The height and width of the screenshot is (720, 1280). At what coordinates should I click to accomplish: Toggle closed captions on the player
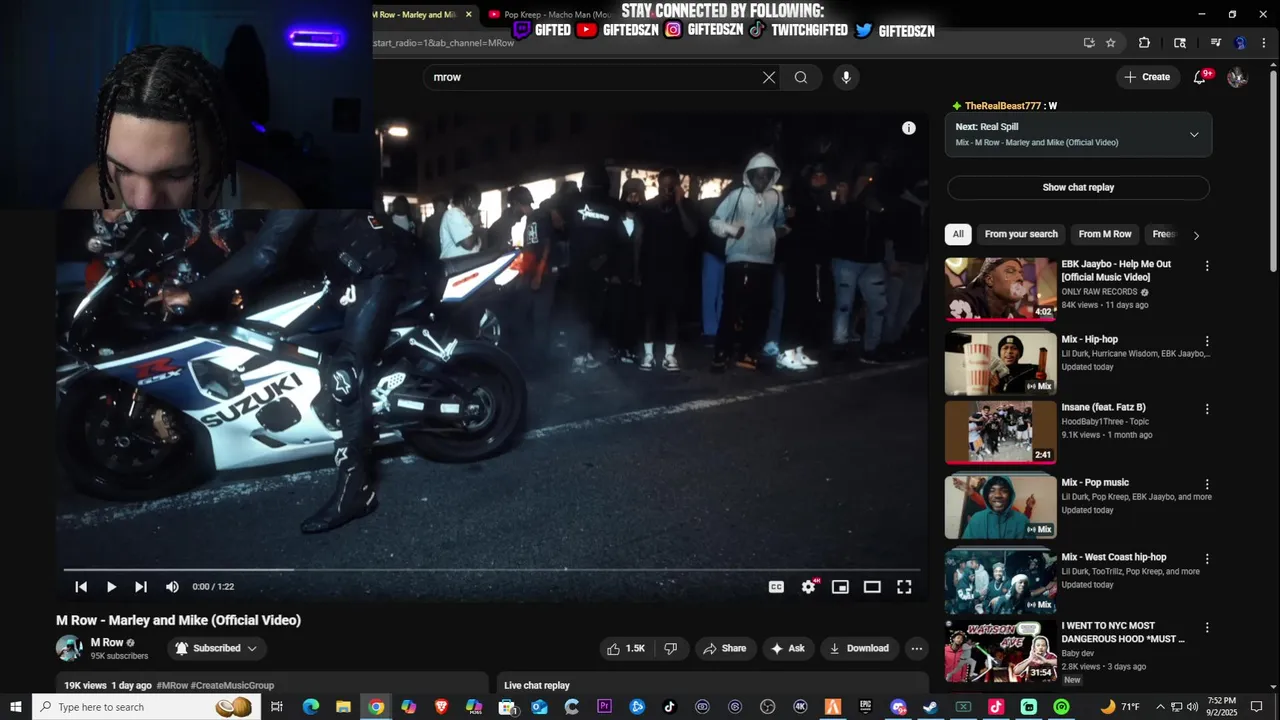click(x=776, y=587)
